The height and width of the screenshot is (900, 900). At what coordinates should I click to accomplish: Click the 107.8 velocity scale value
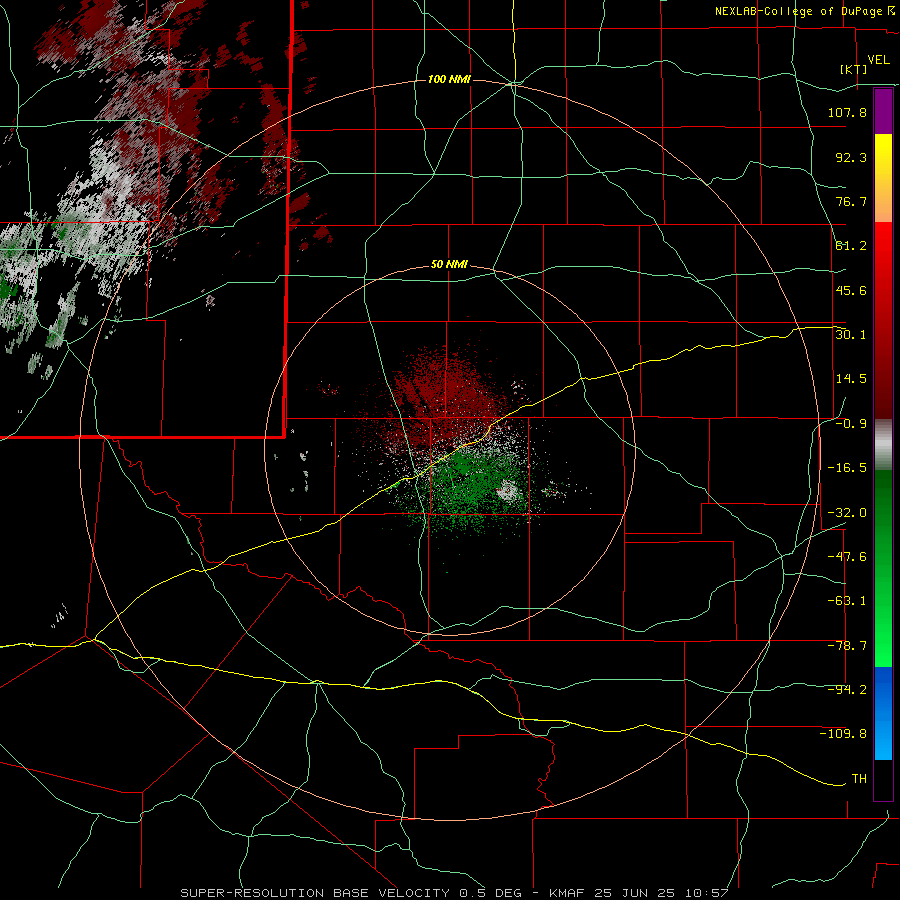847,112
